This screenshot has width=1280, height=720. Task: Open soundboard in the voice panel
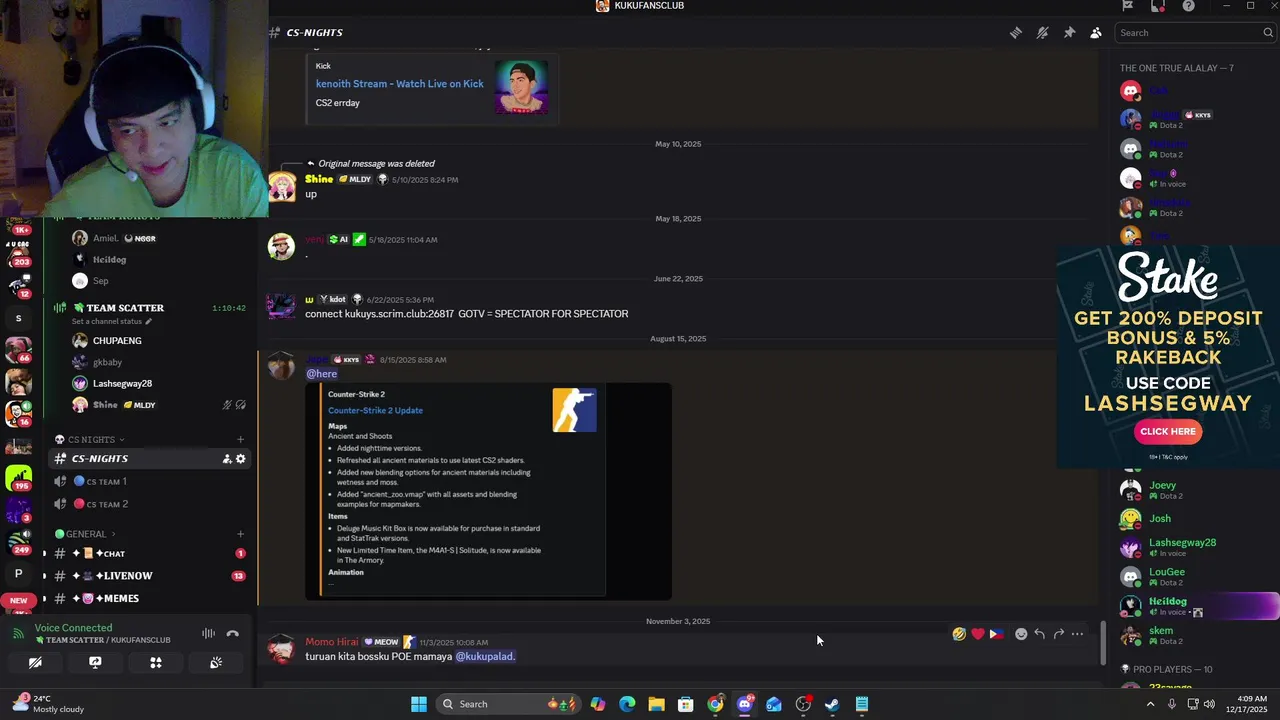click(x=216, y=663)
